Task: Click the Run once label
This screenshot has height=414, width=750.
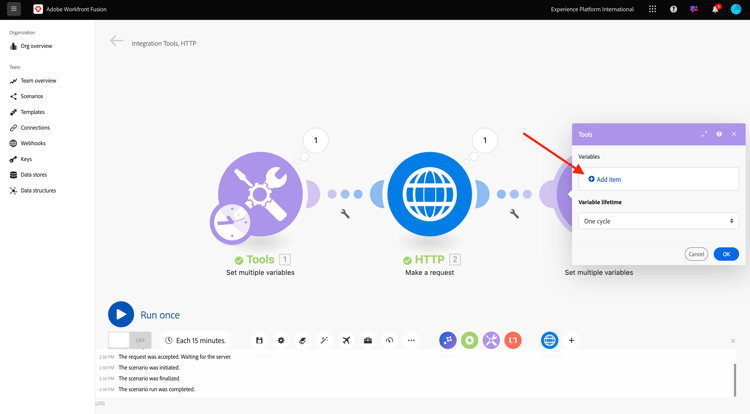Action: point(160,315)
